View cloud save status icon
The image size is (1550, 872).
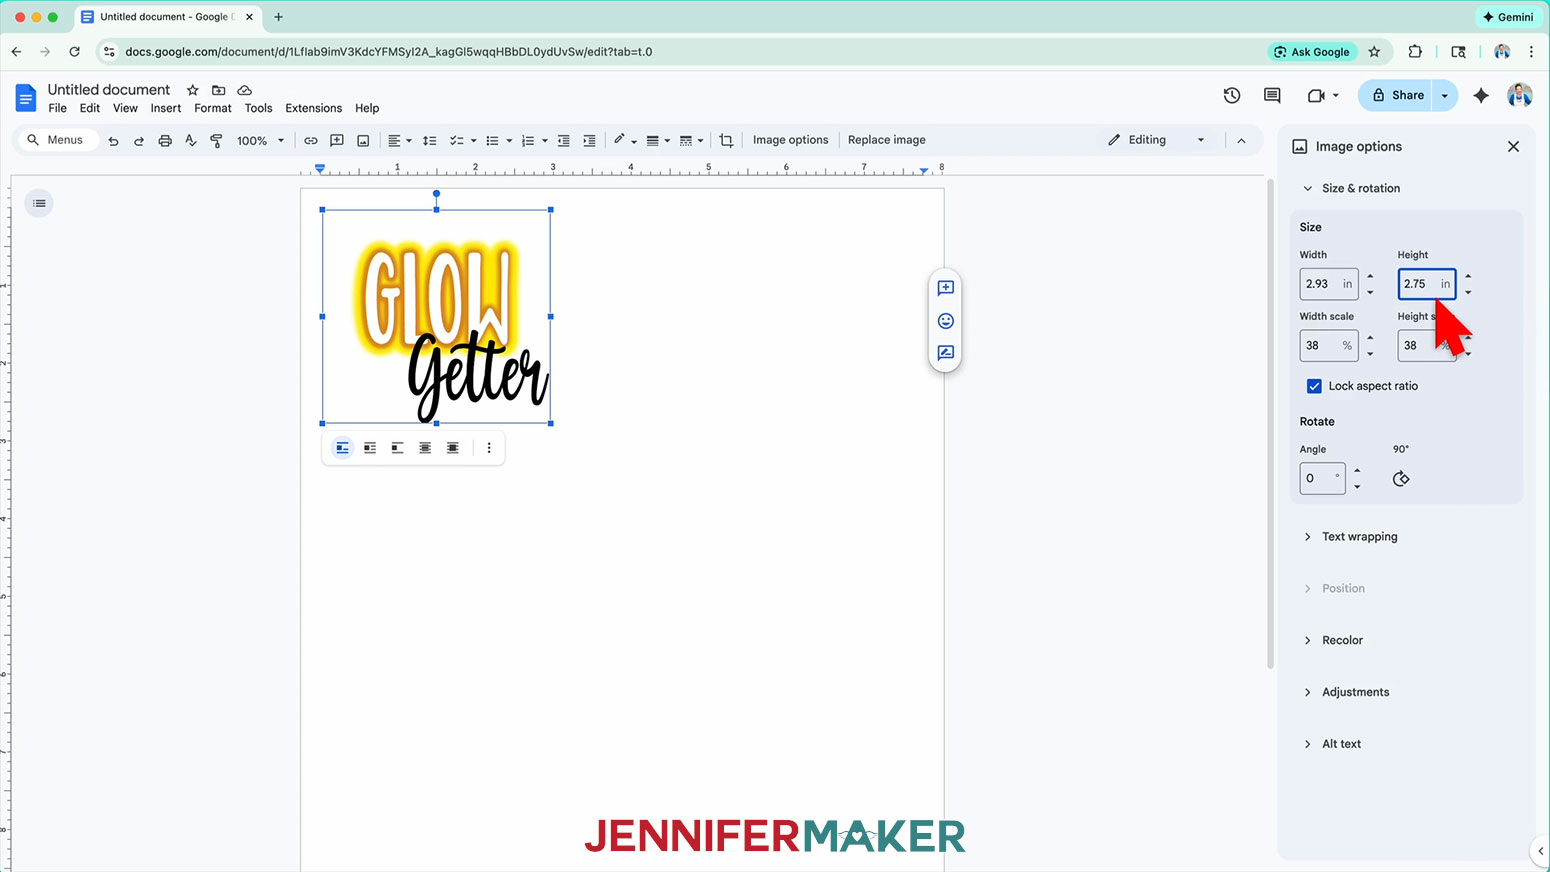(x=244, y=90)
